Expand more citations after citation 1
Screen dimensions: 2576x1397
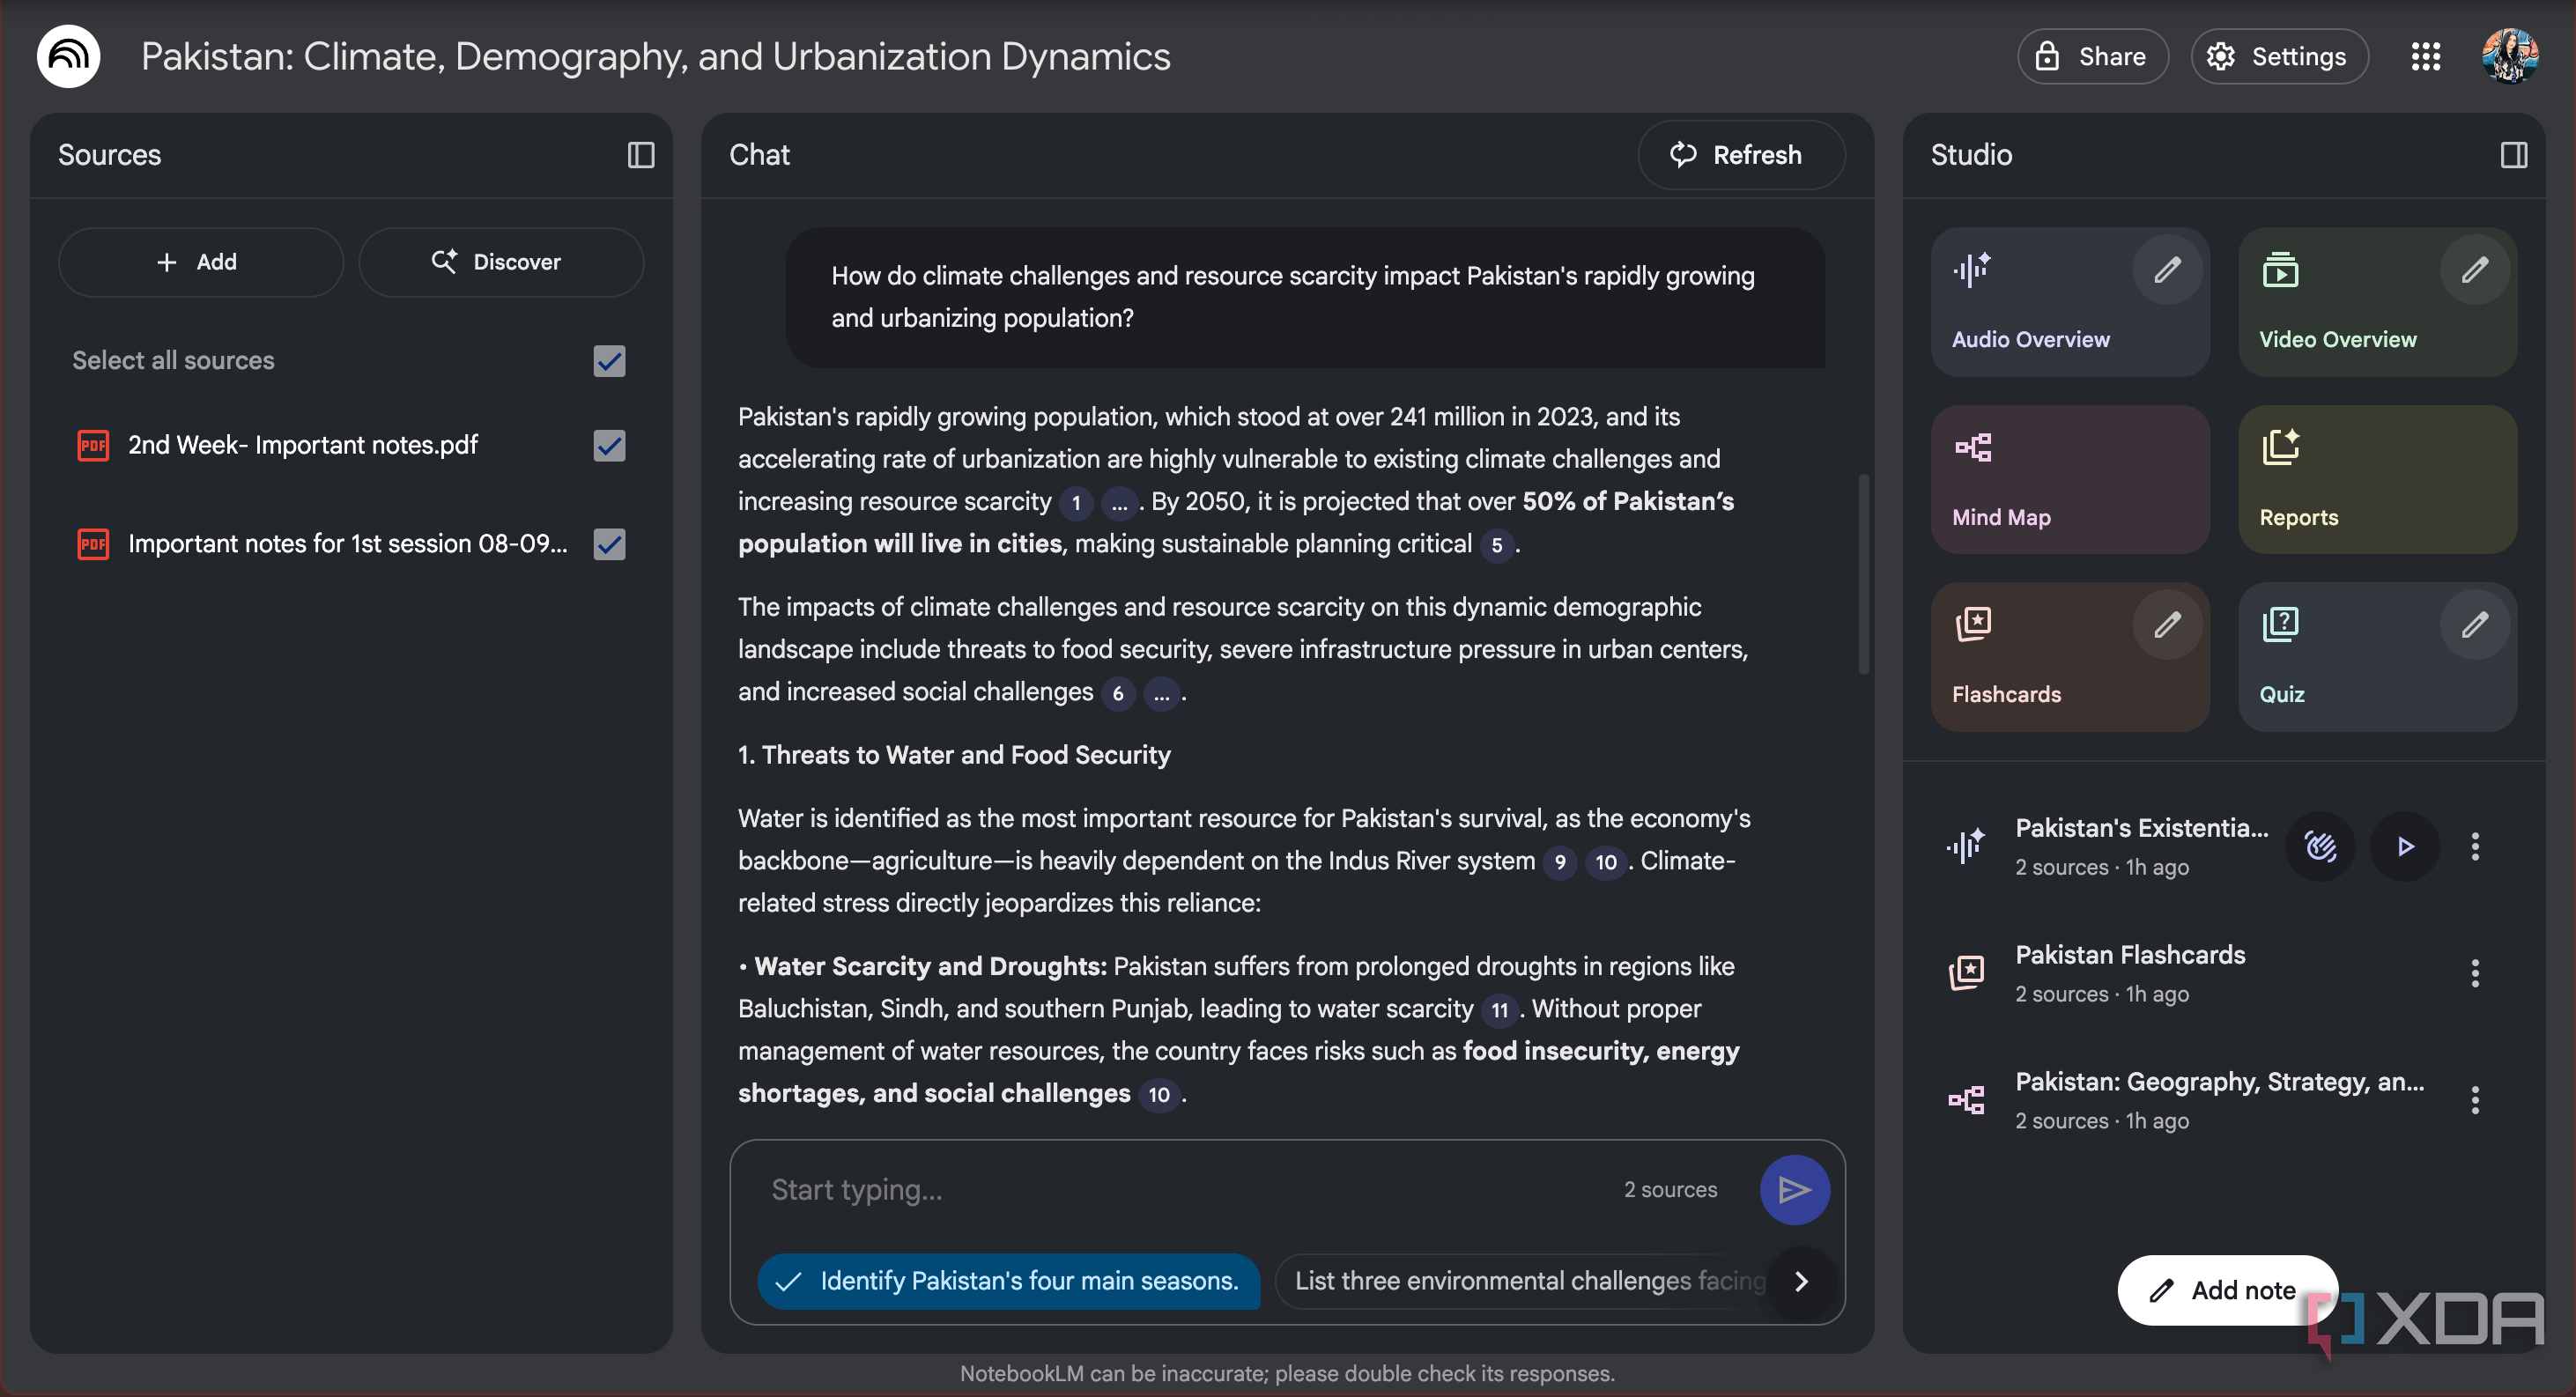(x=1119, y=503)
